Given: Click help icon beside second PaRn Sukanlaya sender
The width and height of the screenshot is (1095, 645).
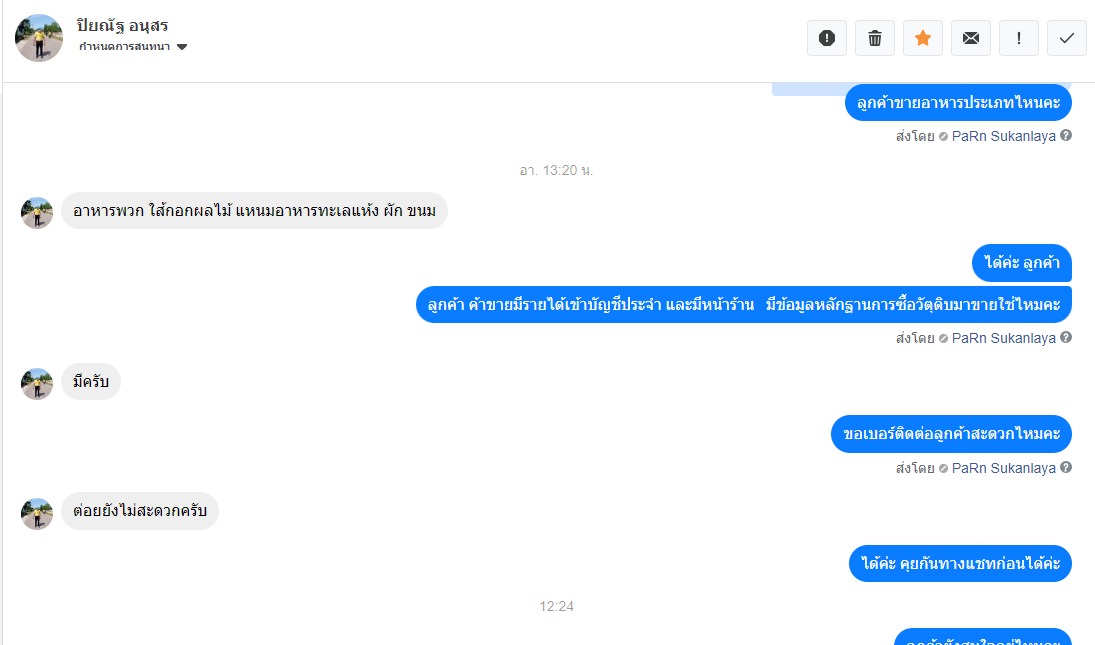Looking at the screenshot, I should pos(1066,337).
